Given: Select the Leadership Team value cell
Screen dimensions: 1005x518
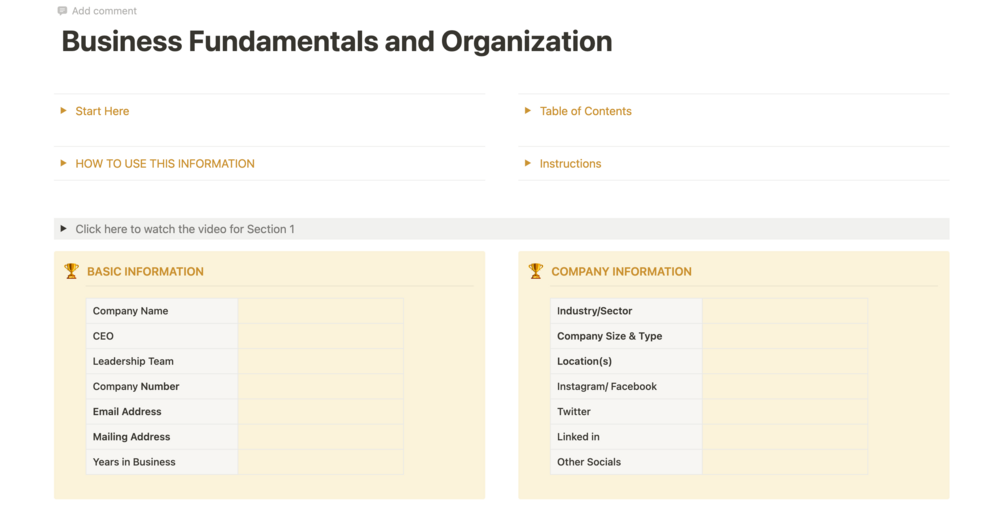Looking at the screenshot, I should click(x=320, y=361).
